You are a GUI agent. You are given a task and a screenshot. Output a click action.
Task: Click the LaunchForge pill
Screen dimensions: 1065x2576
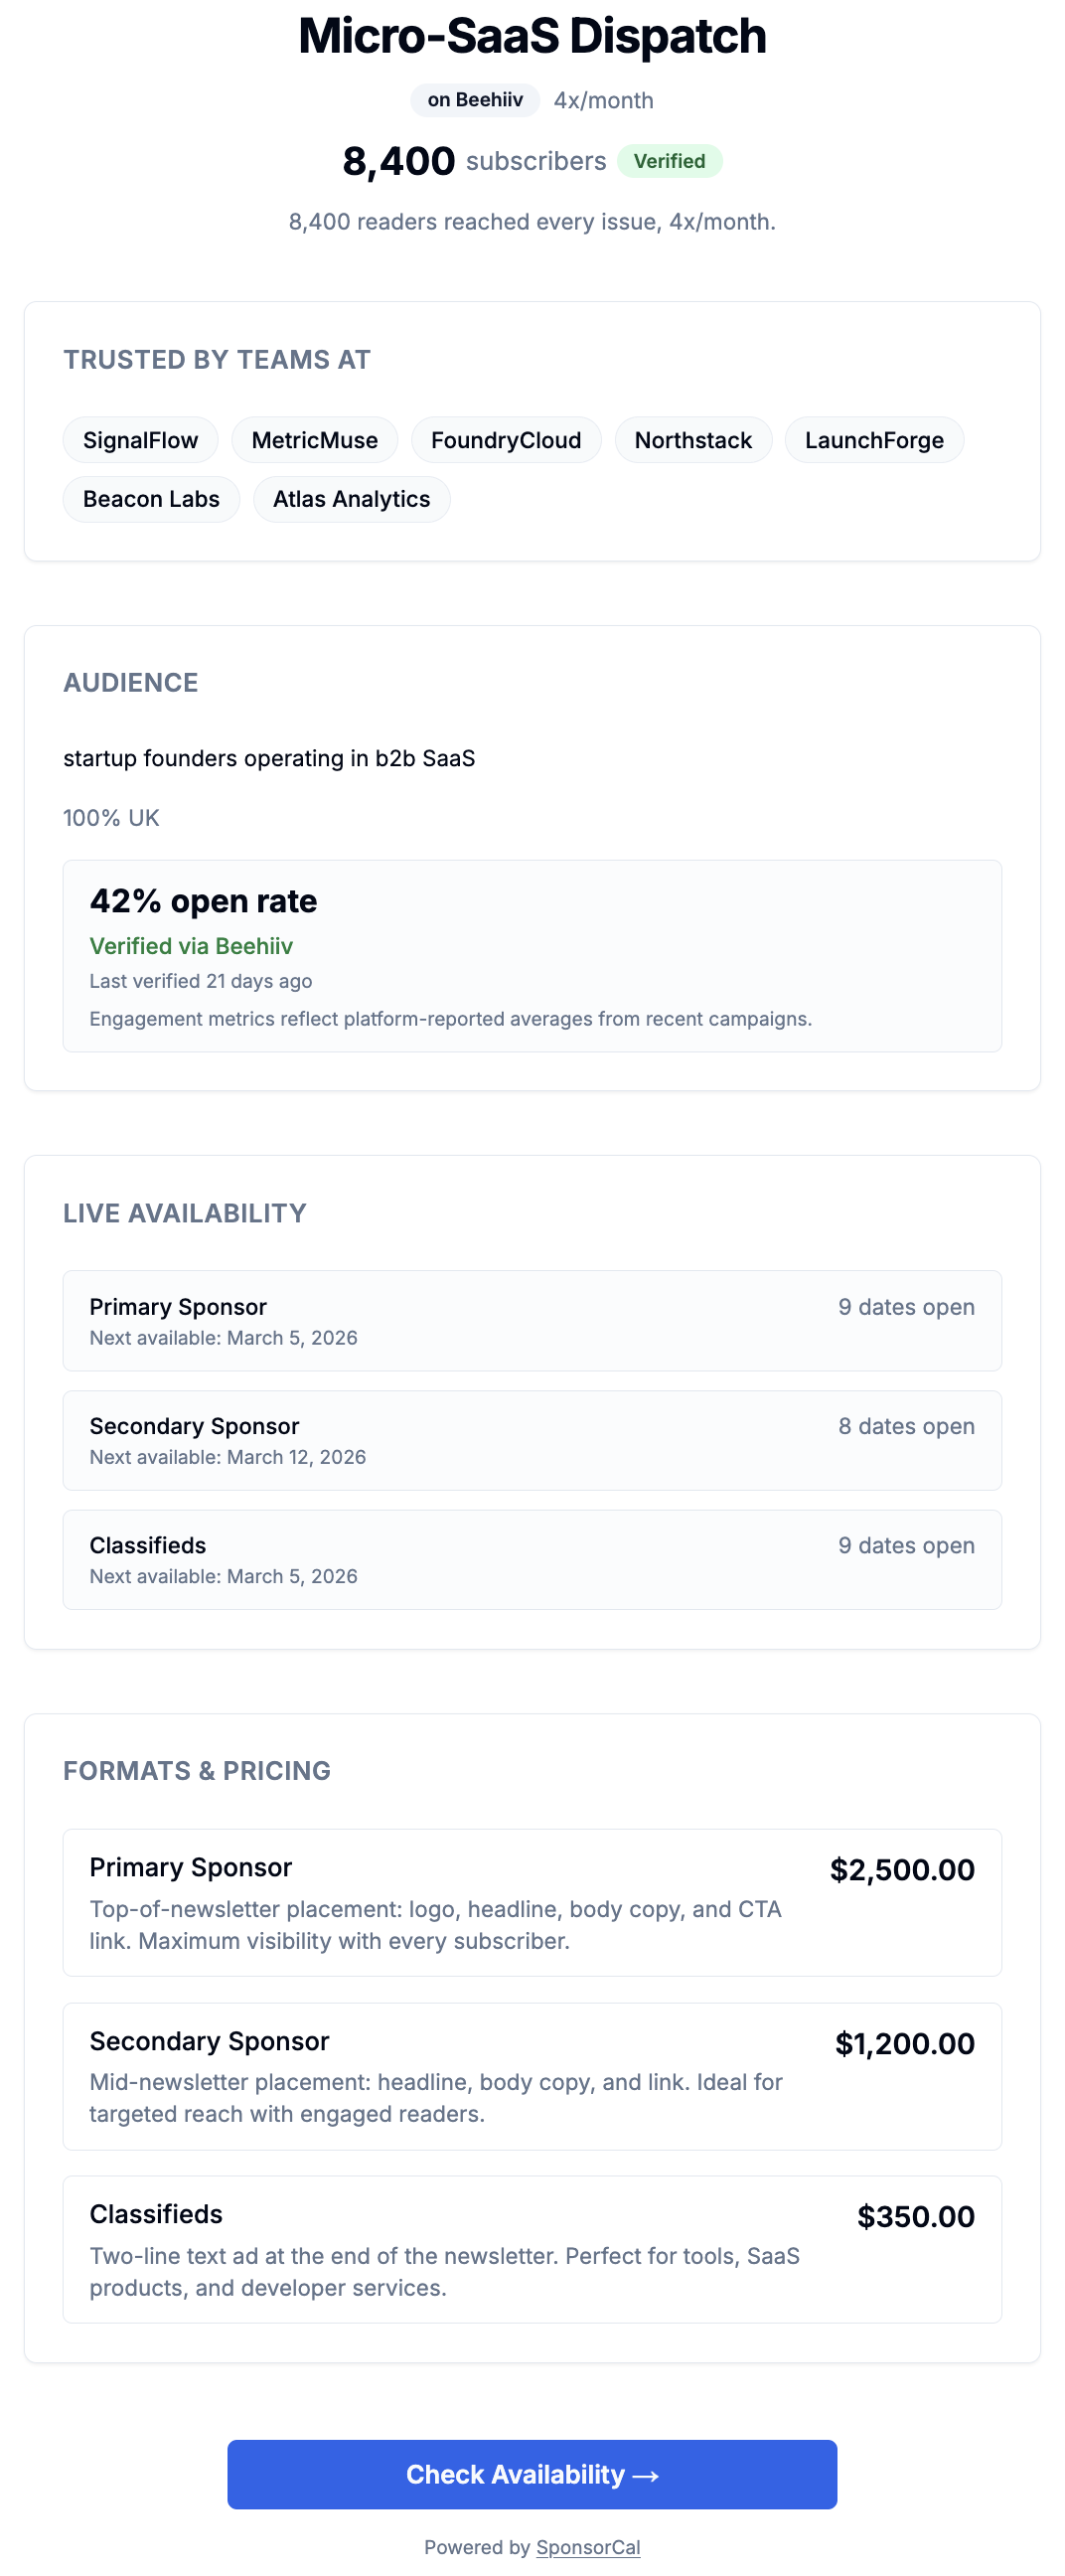pos(874,440)
